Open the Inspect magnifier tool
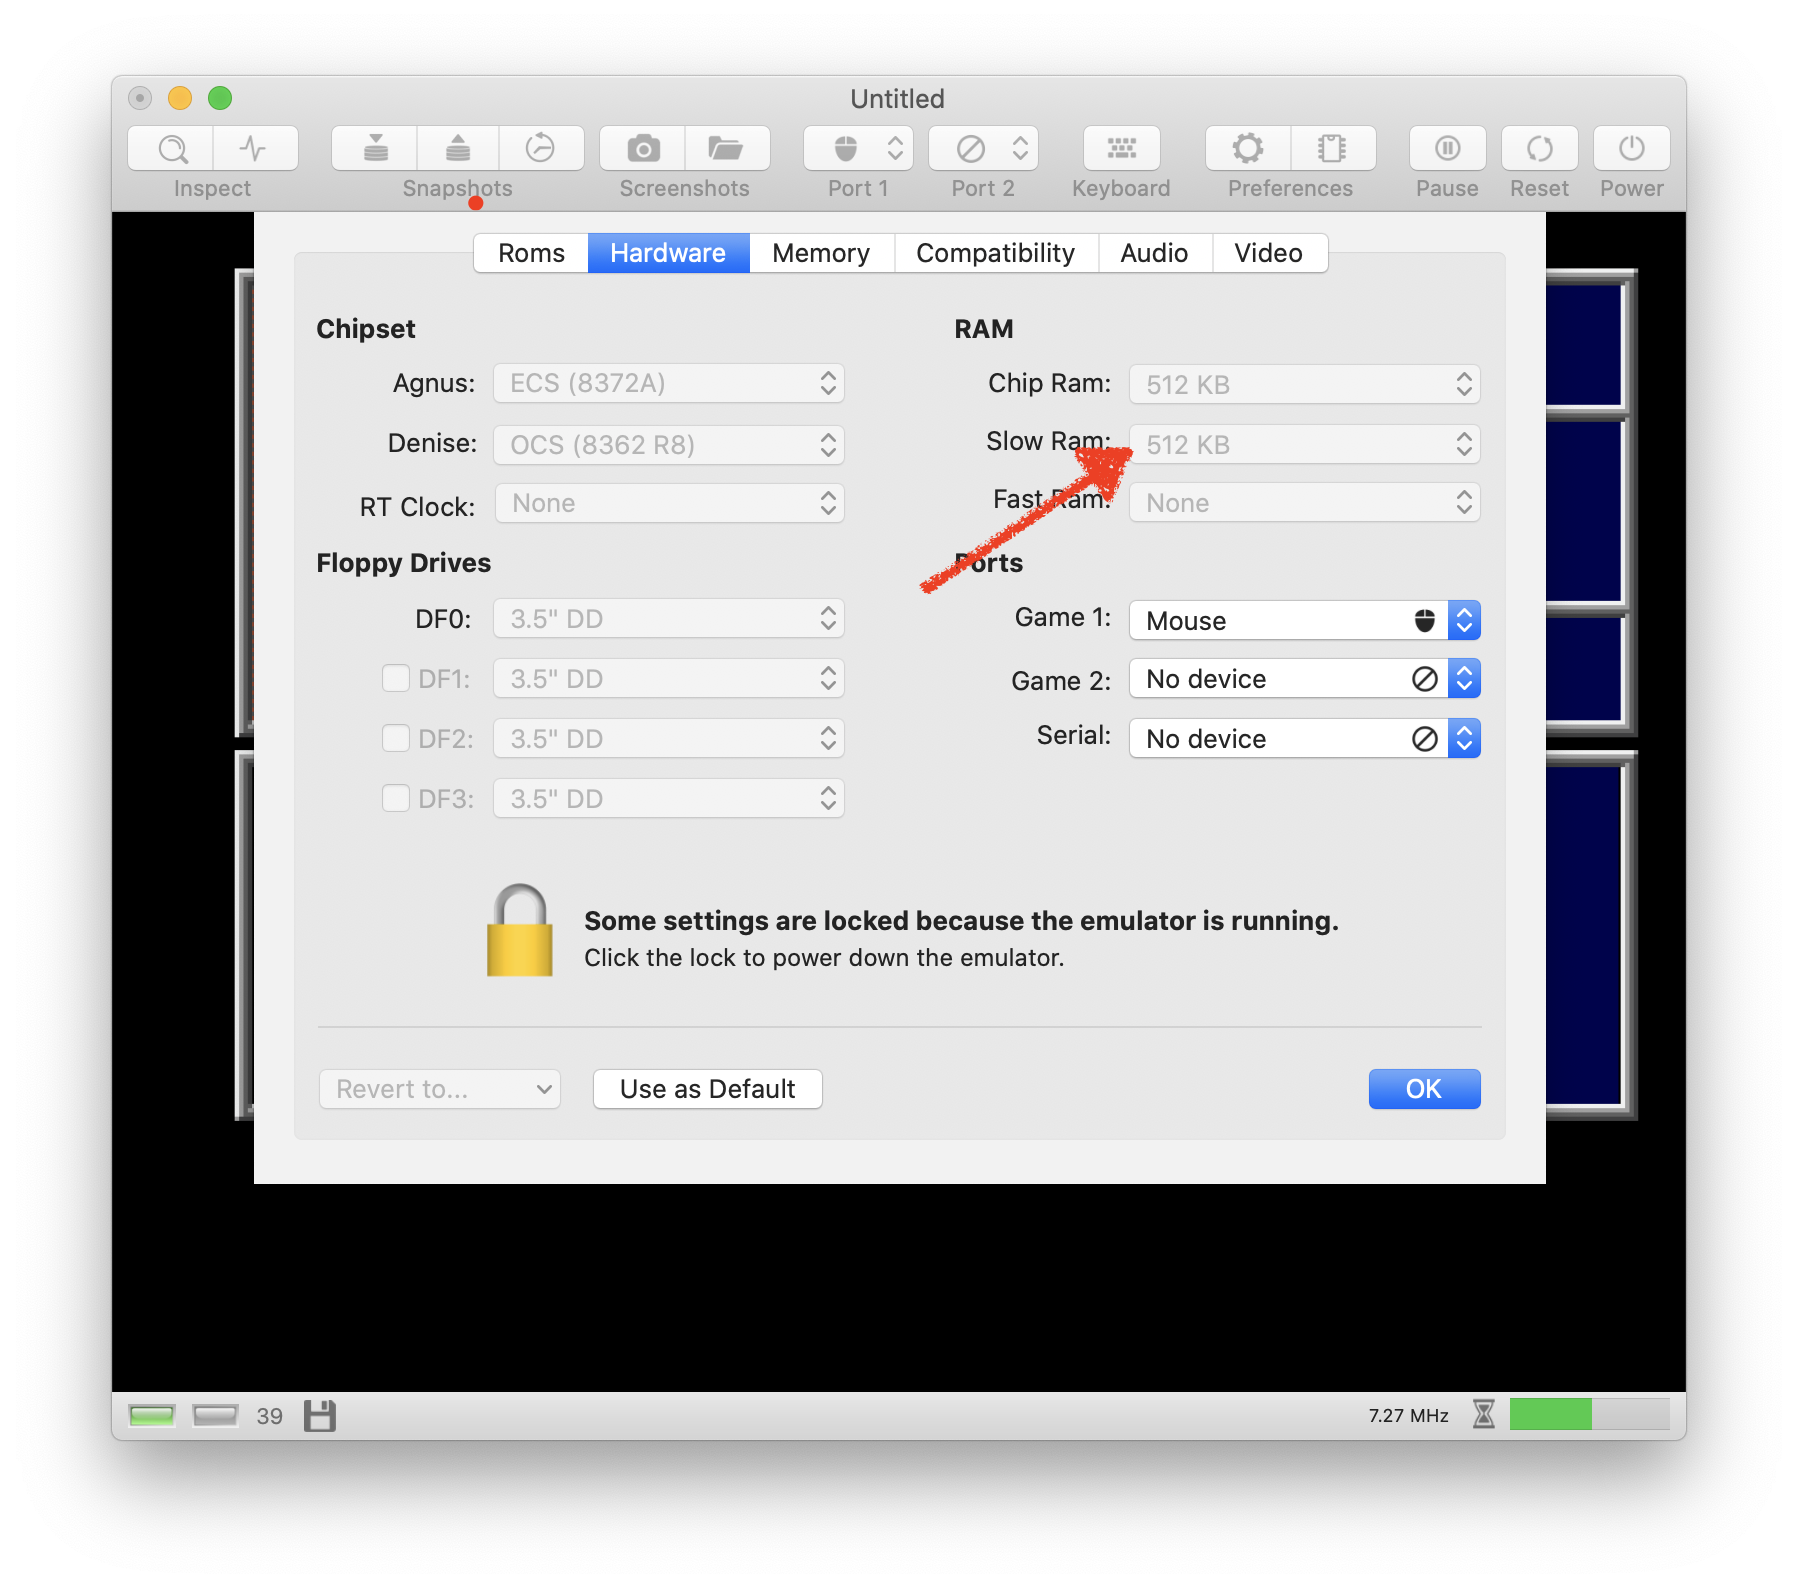The width and height of the screenshot is (1798, 1588). tap(171, 149)
